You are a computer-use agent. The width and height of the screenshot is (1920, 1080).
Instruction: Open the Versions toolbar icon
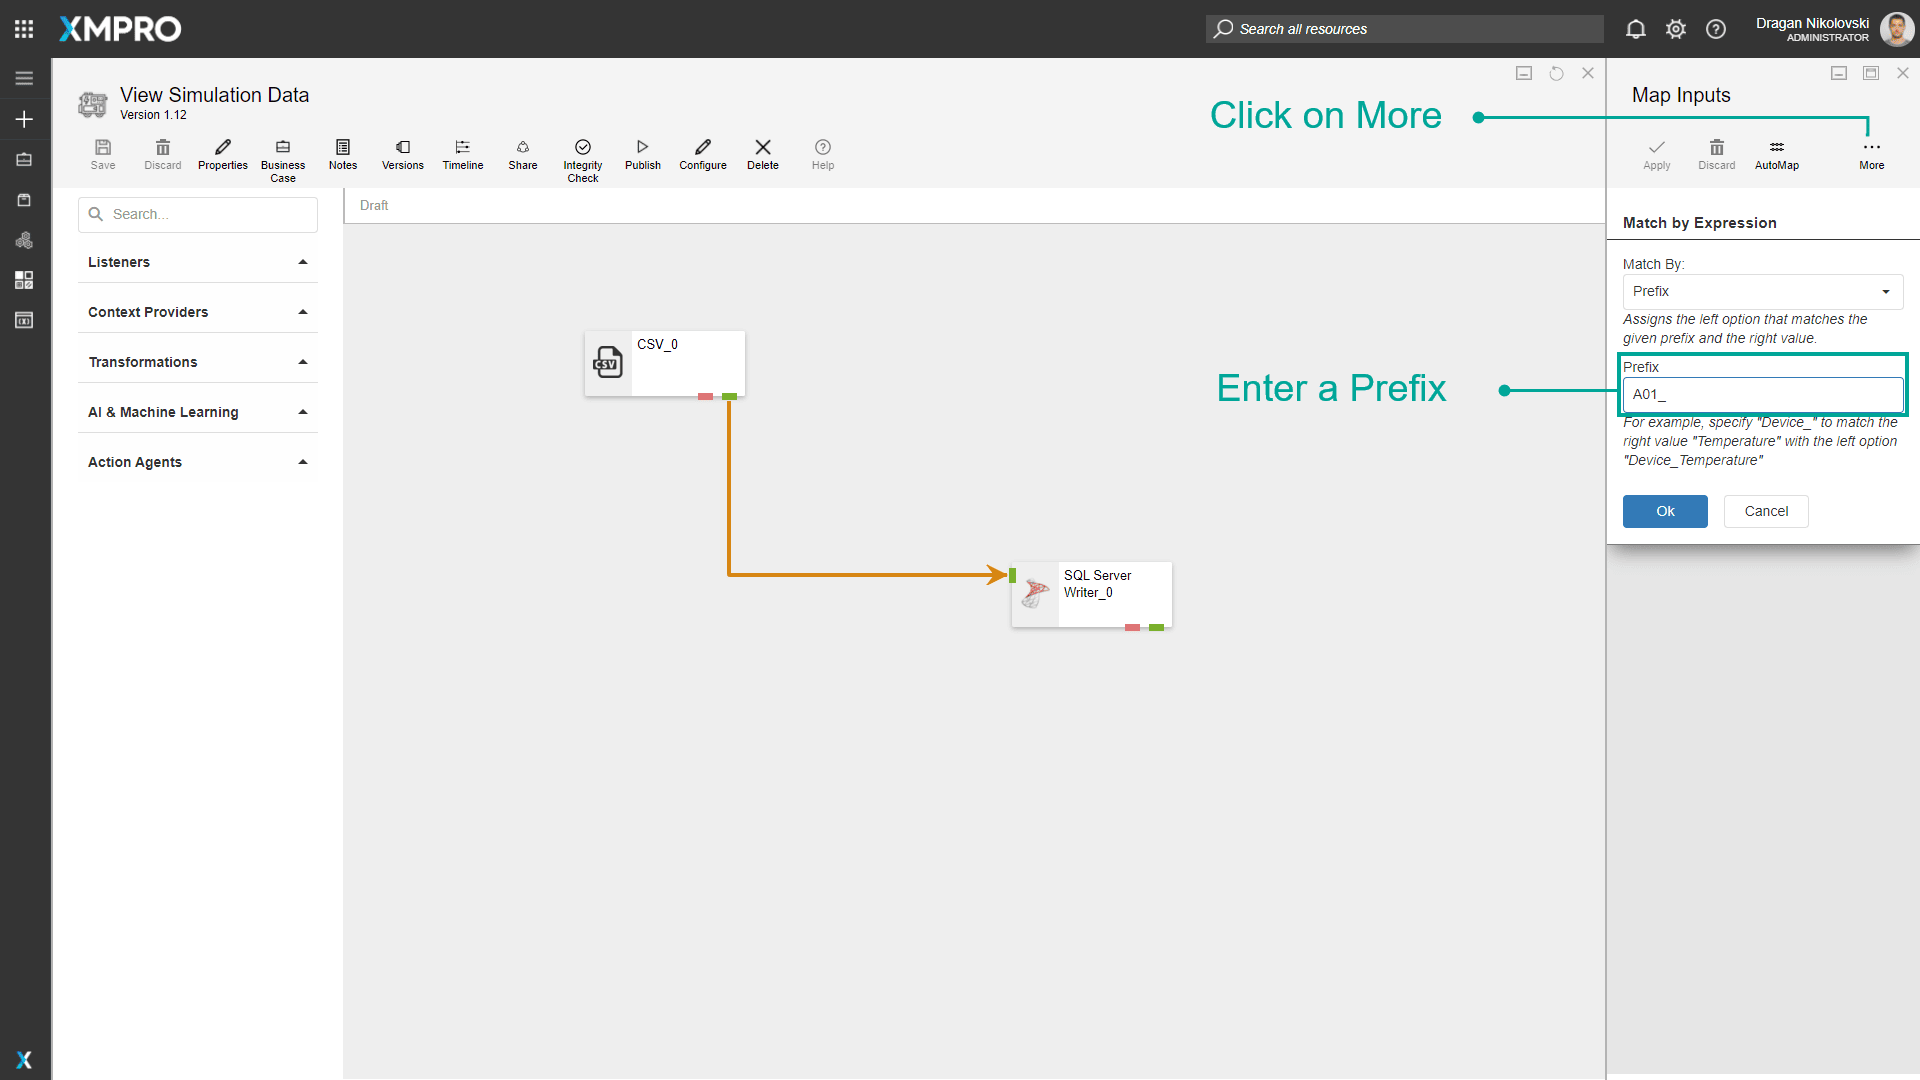tap(402, 148)
